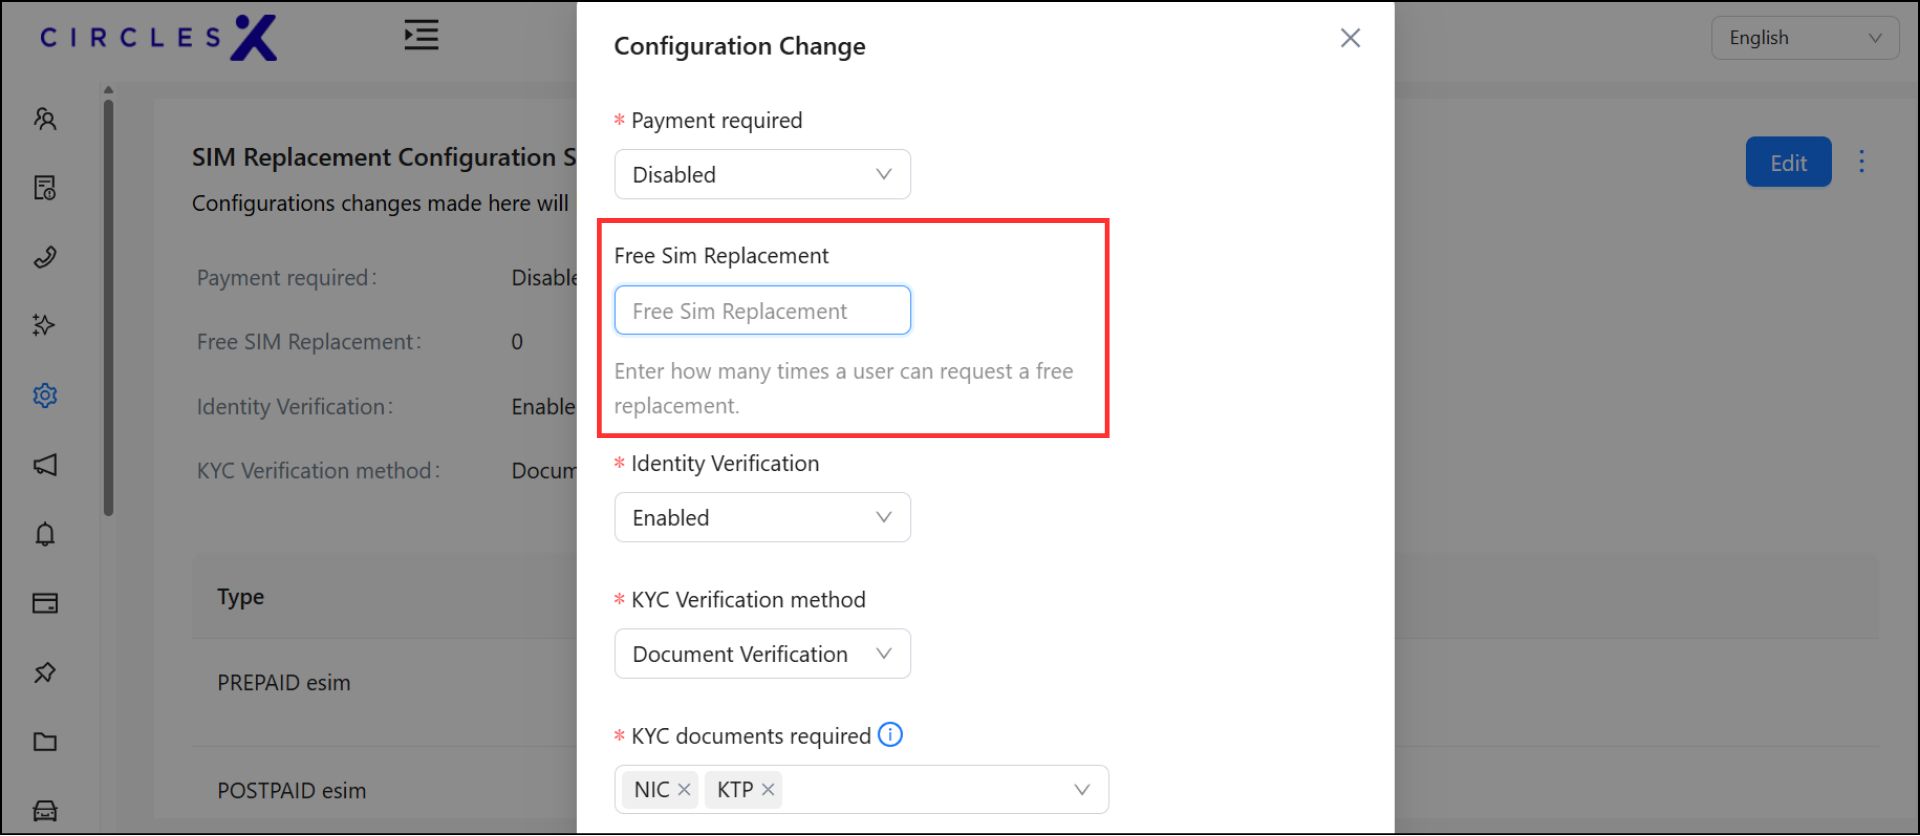Open the English language selector
This screenshot has width=1920, height=836.
pyautogui.click(x=1804, y=38)
